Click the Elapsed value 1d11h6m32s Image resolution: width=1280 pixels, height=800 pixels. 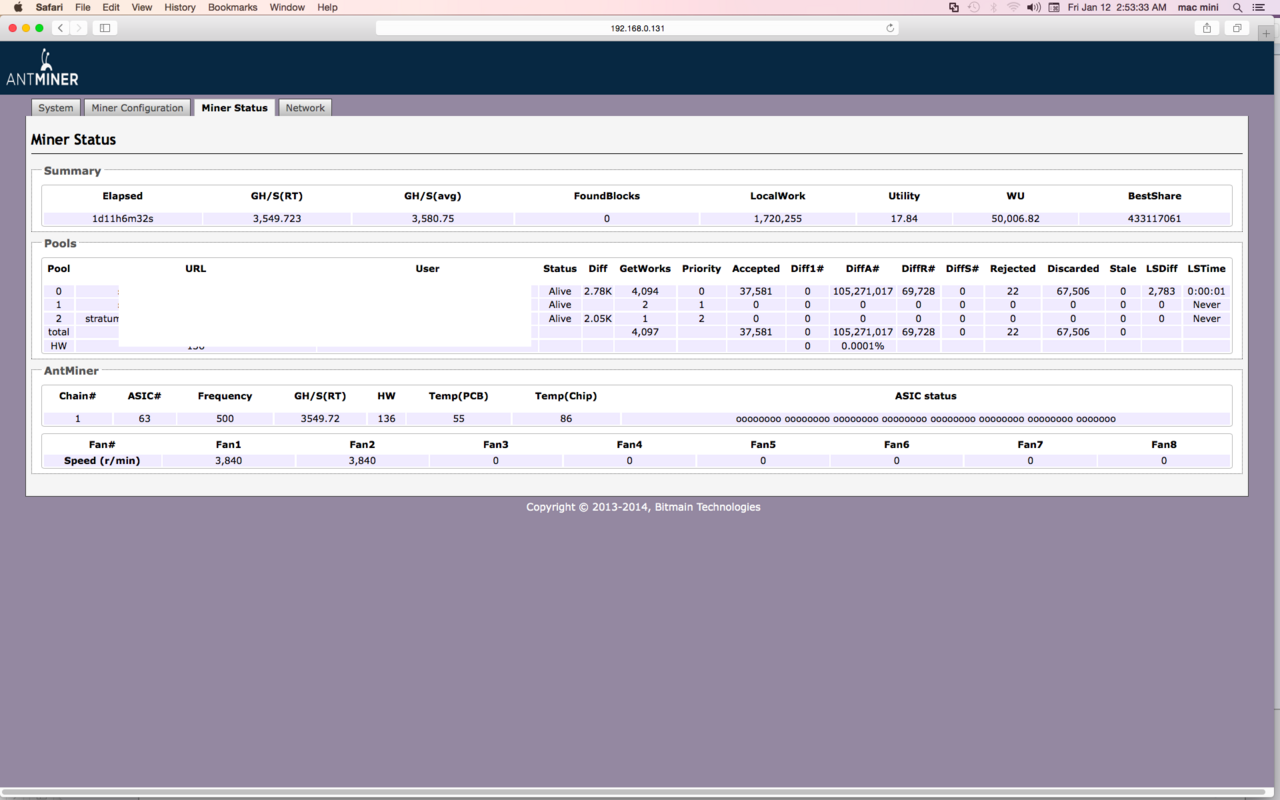pyautogui.click(x=123, y=218)
